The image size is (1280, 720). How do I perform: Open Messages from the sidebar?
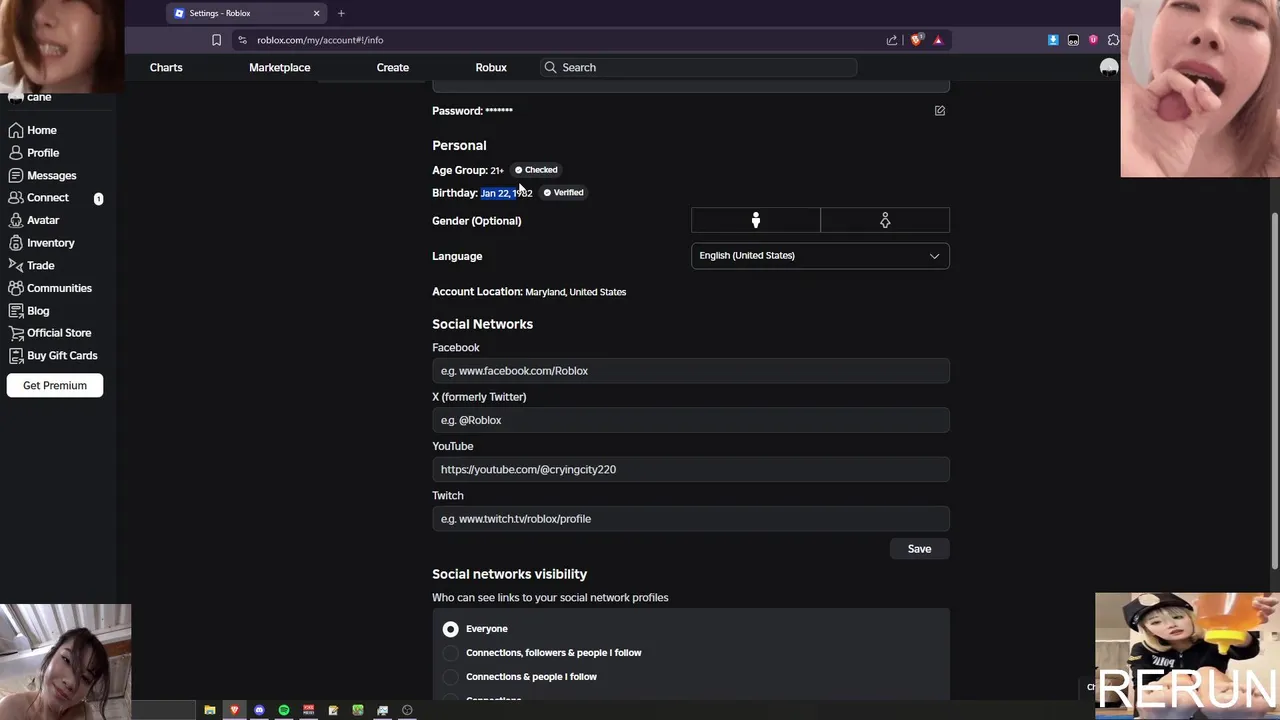pos(41,175)
